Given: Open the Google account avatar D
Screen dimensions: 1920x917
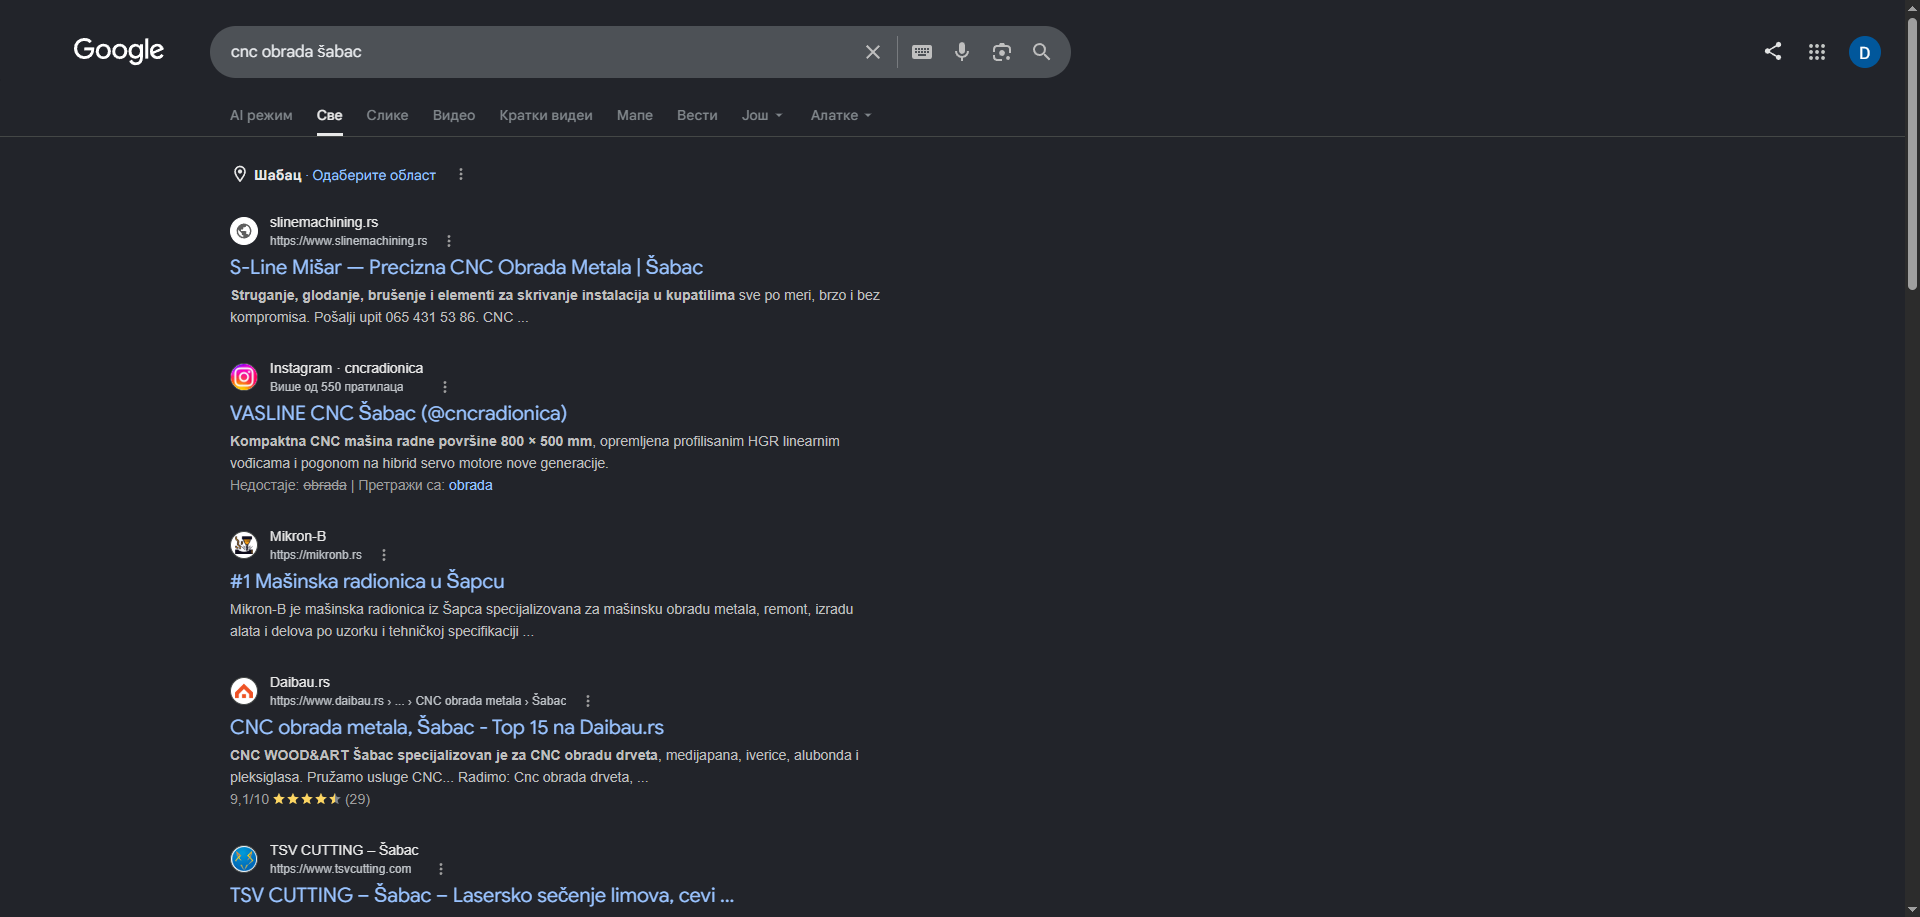Looking at the screenshot, I should point(1865,52).
